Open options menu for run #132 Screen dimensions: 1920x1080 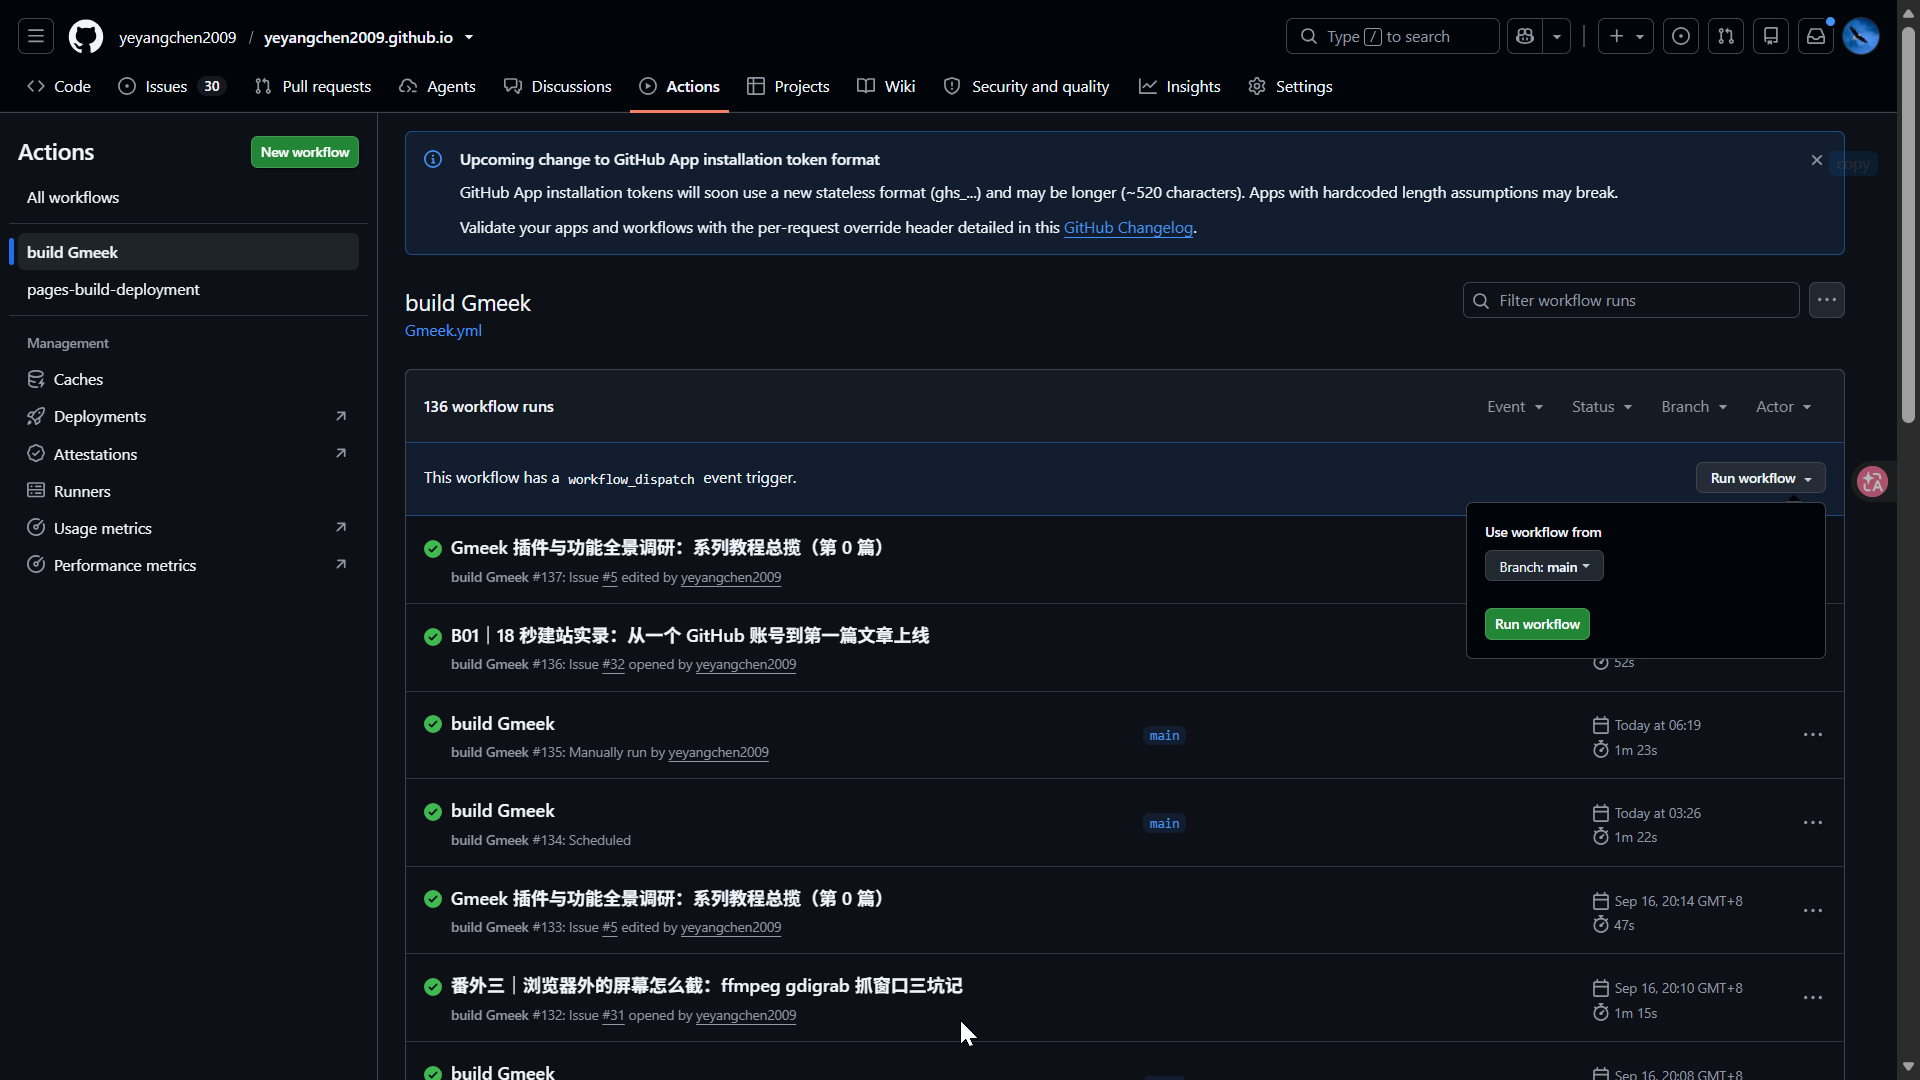[1813, 999]
